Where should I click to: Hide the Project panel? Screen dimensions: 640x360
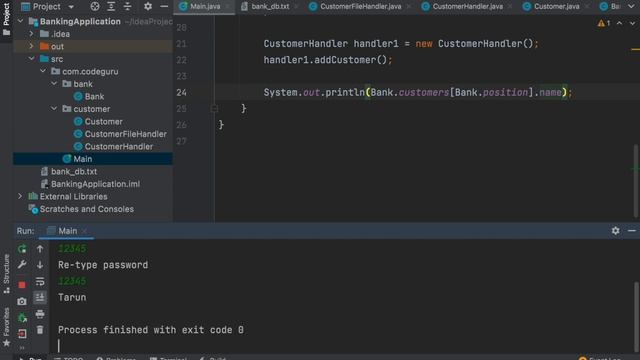[x=164, y=7]
